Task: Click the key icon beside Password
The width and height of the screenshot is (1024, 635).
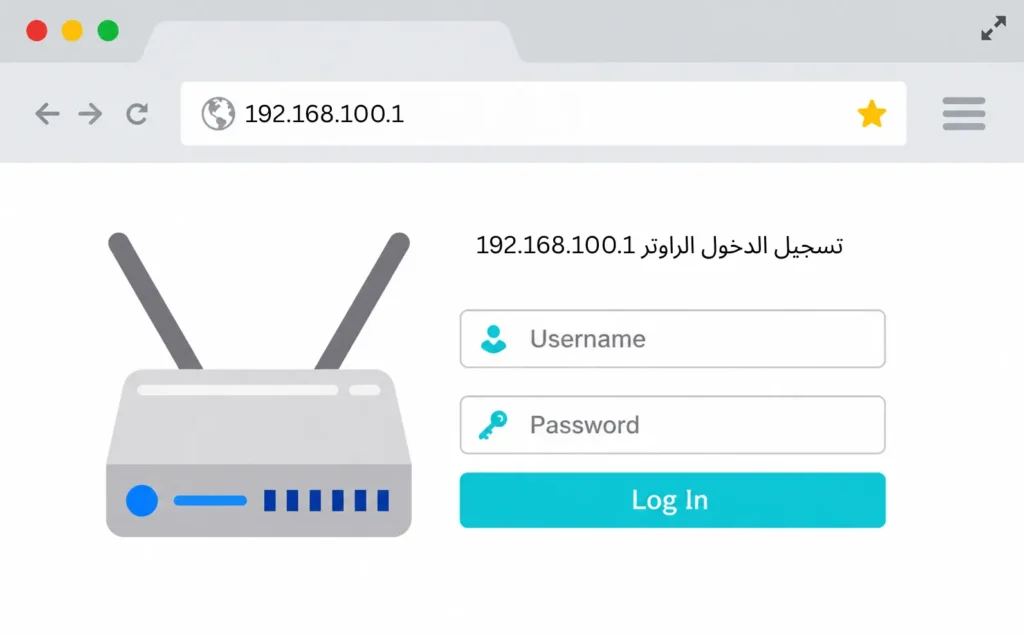Action: coord(493,425)
